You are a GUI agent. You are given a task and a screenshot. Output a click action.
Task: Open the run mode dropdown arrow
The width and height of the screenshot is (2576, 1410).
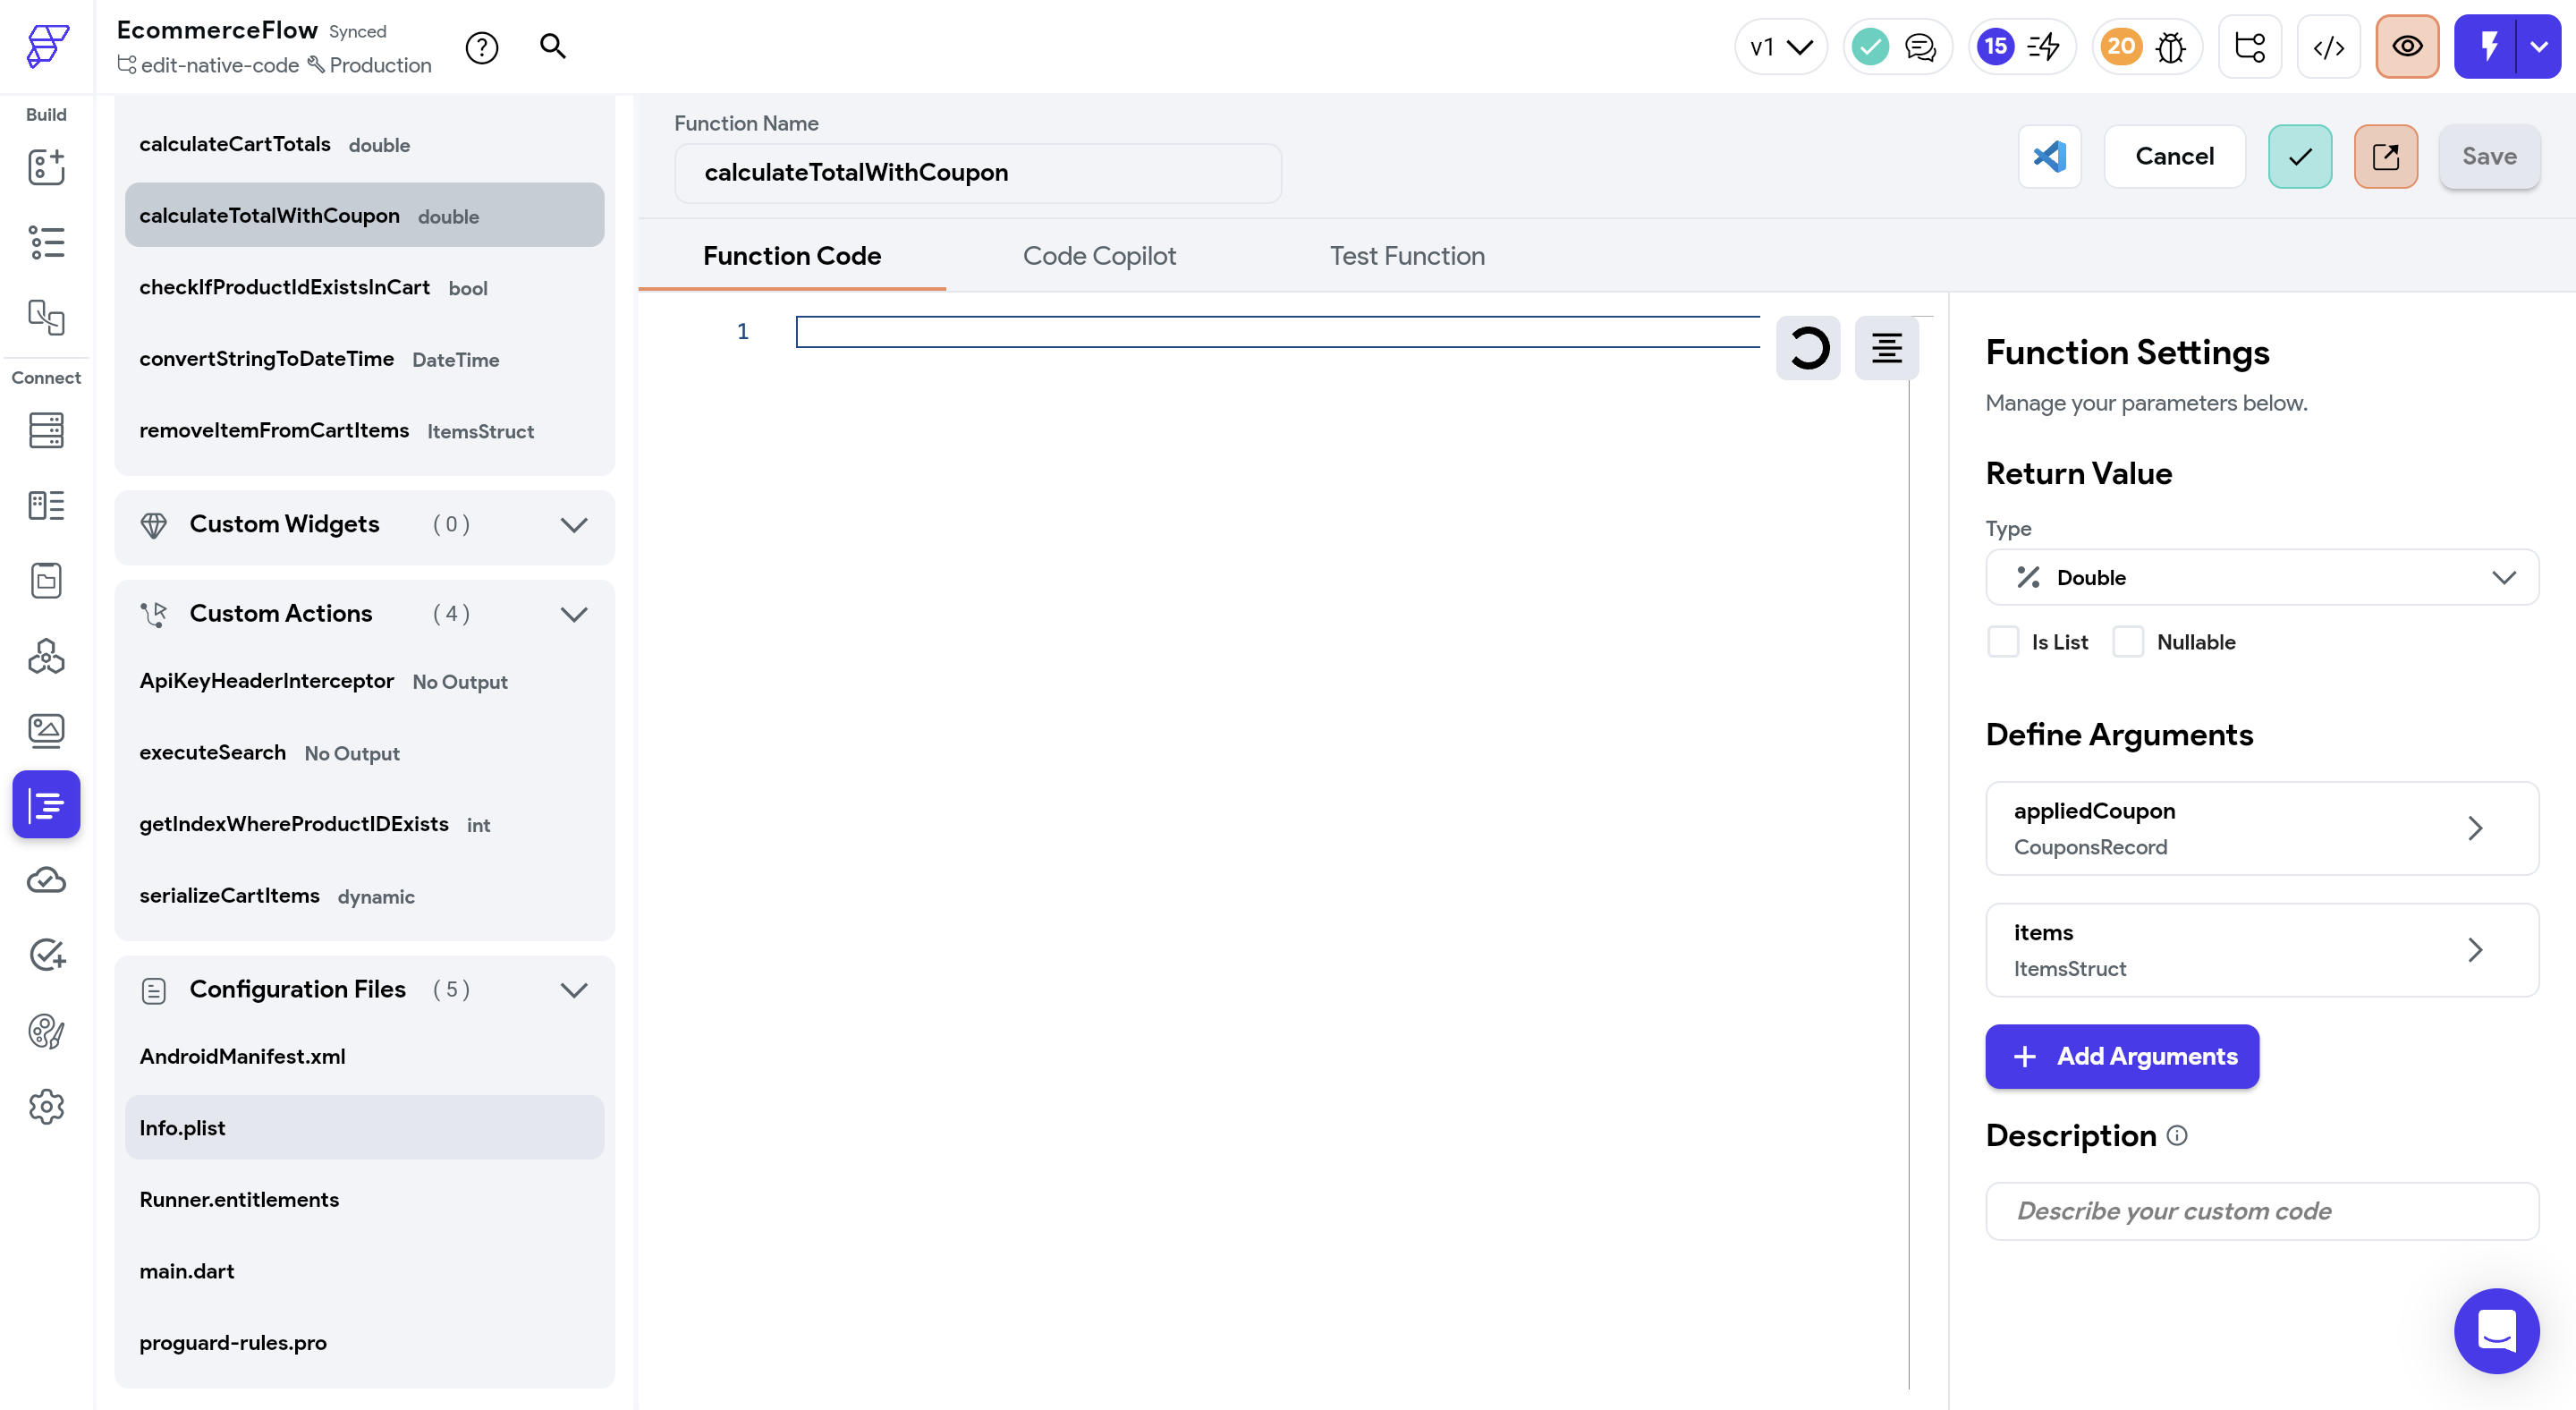click(2539, 46)
